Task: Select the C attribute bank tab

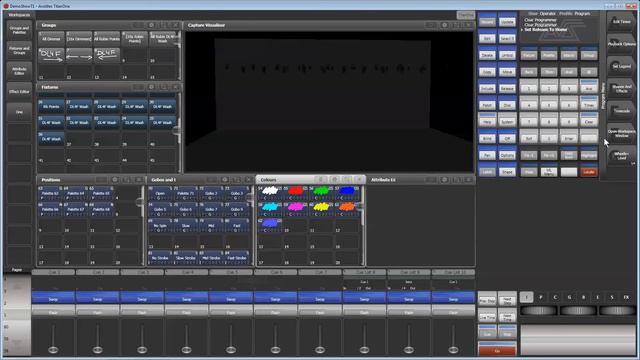Action: click(555, 297)
